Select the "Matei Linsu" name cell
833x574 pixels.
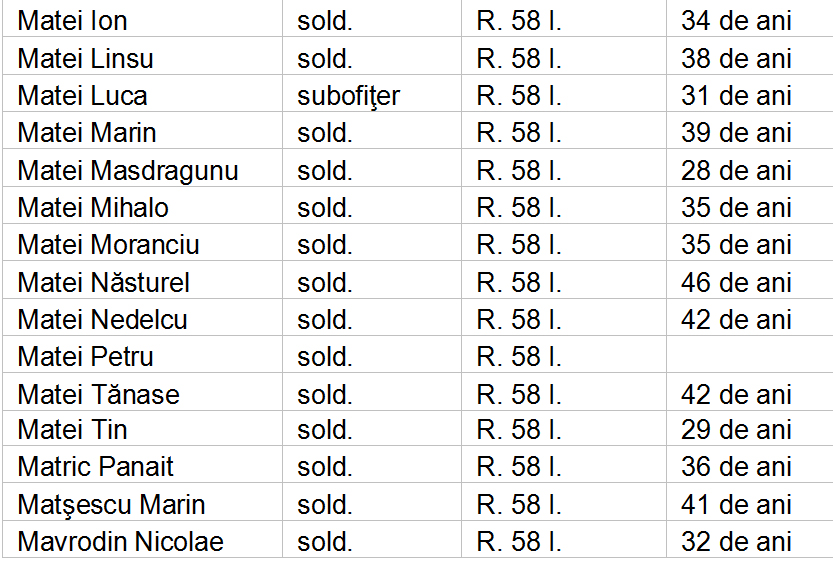[86, 59]
